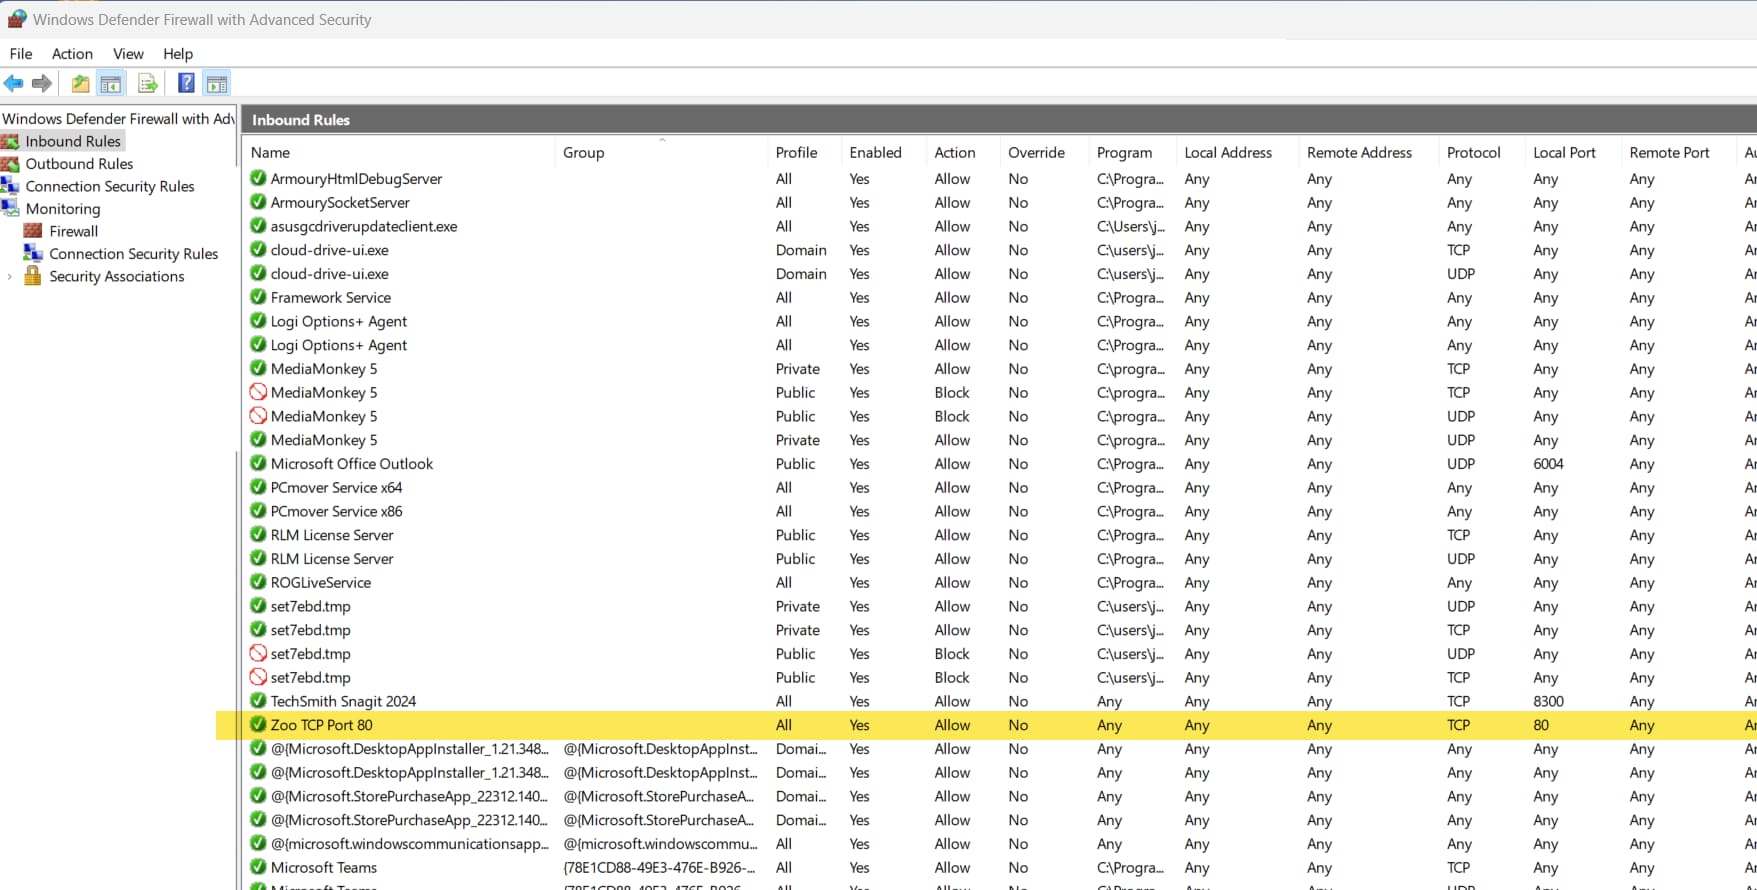Click the Up One Level folder icon
Viewport: 1757px width, 890px height.
(x=80, y=84)
